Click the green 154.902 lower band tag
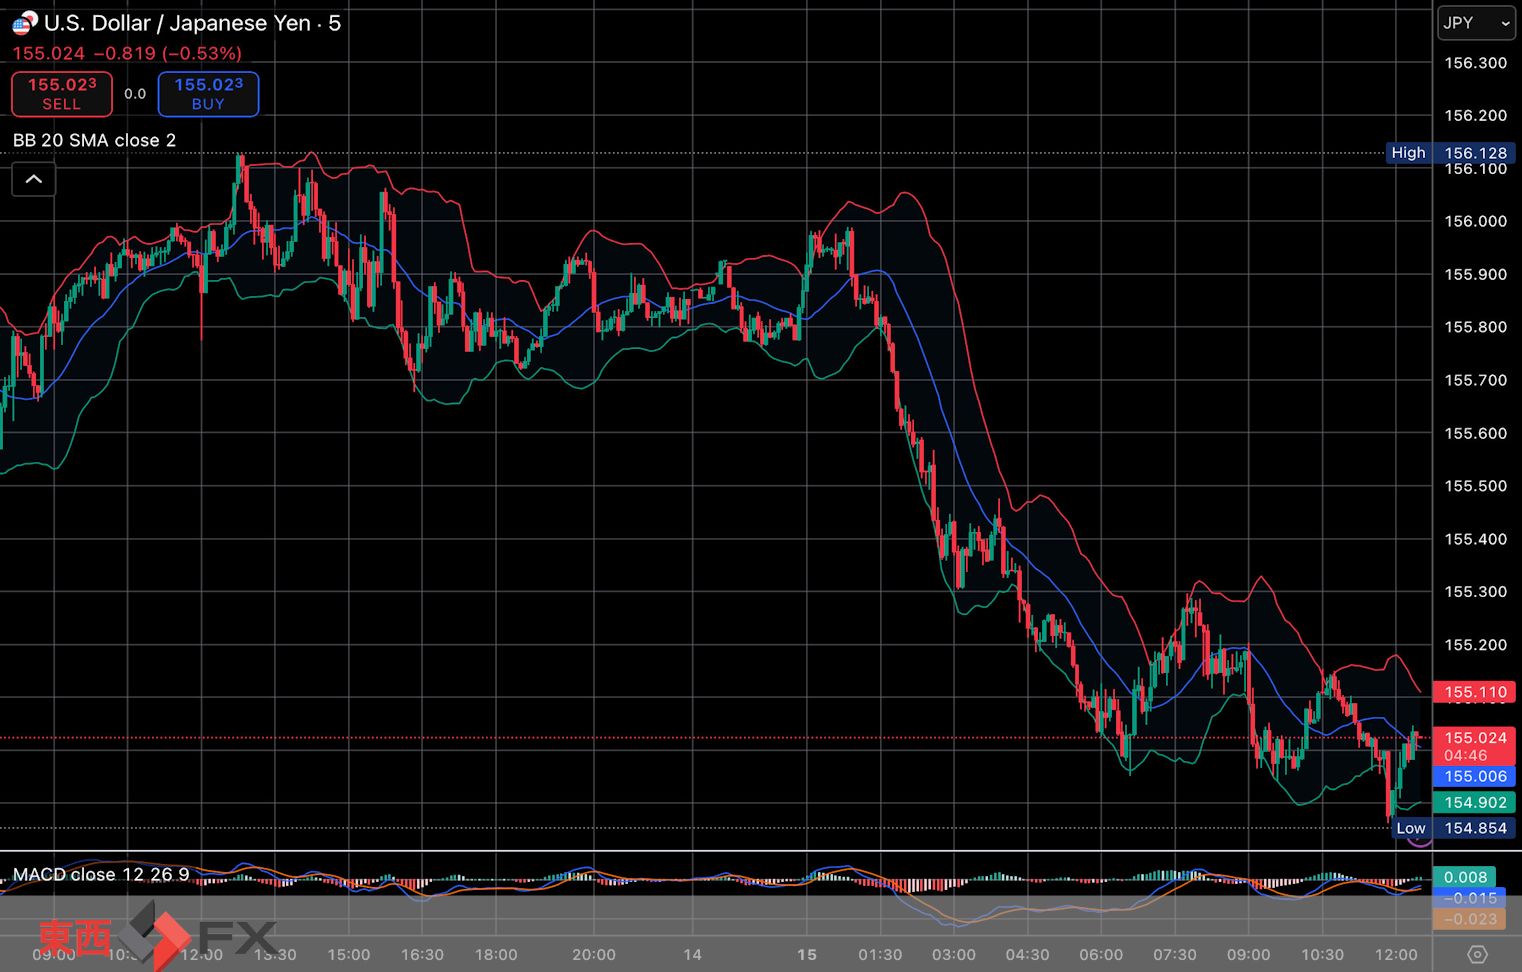 (x=1475, y=802)
